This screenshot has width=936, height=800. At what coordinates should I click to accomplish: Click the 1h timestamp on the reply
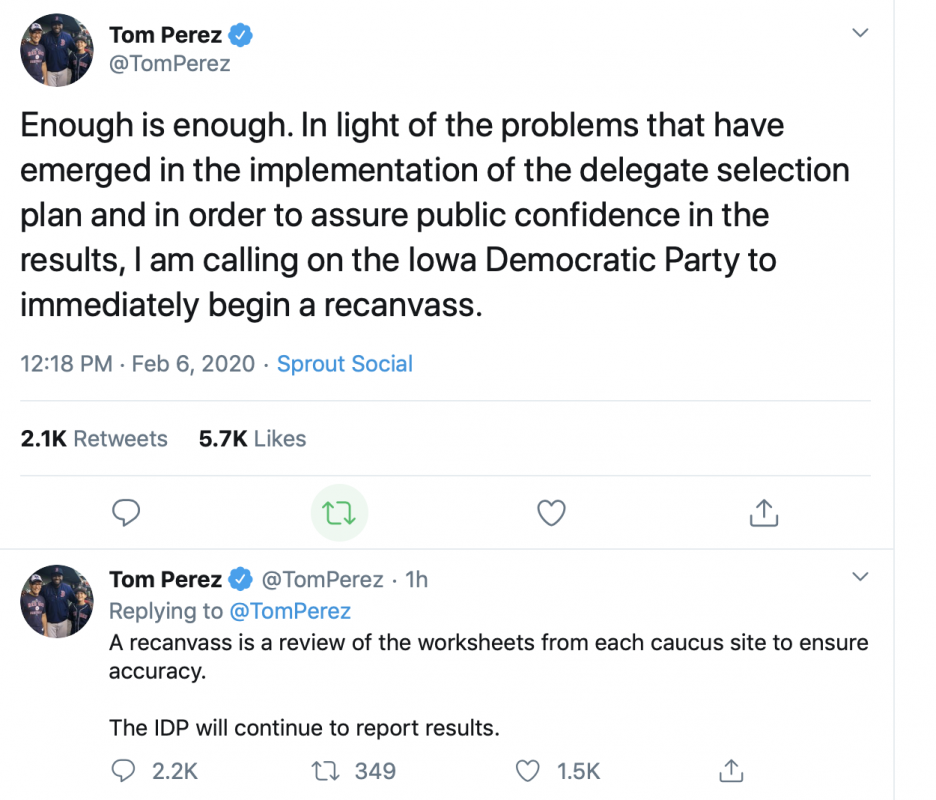[416, 579]
